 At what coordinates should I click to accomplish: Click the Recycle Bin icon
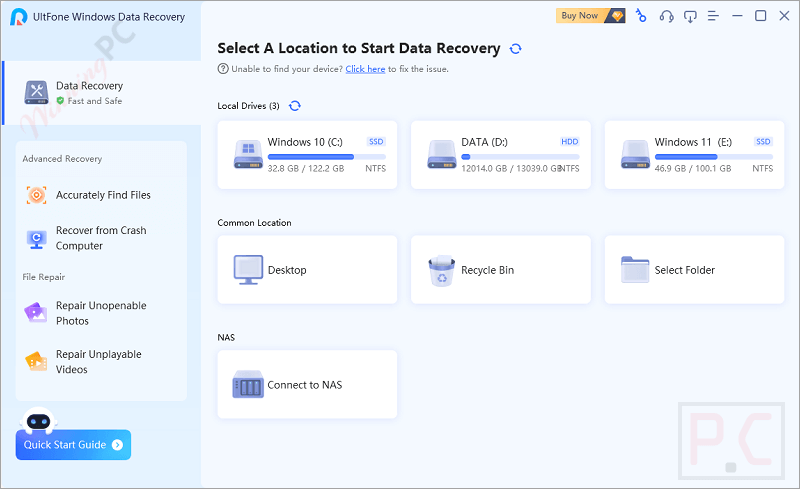(441, 271)
